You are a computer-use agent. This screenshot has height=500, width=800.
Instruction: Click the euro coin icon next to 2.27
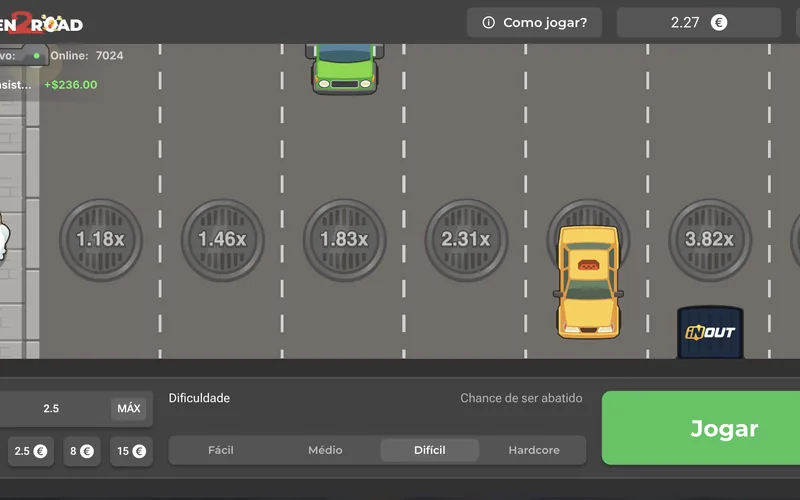(719, 22)
